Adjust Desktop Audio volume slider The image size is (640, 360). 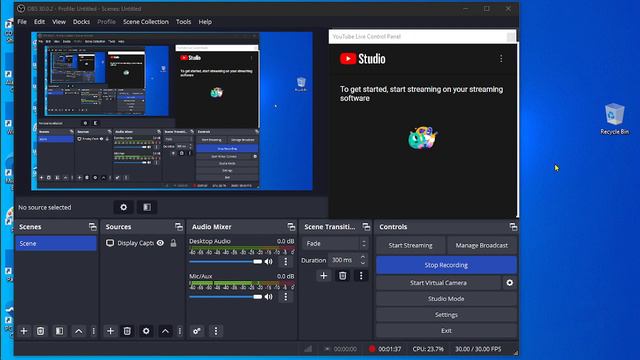point(226,262)
